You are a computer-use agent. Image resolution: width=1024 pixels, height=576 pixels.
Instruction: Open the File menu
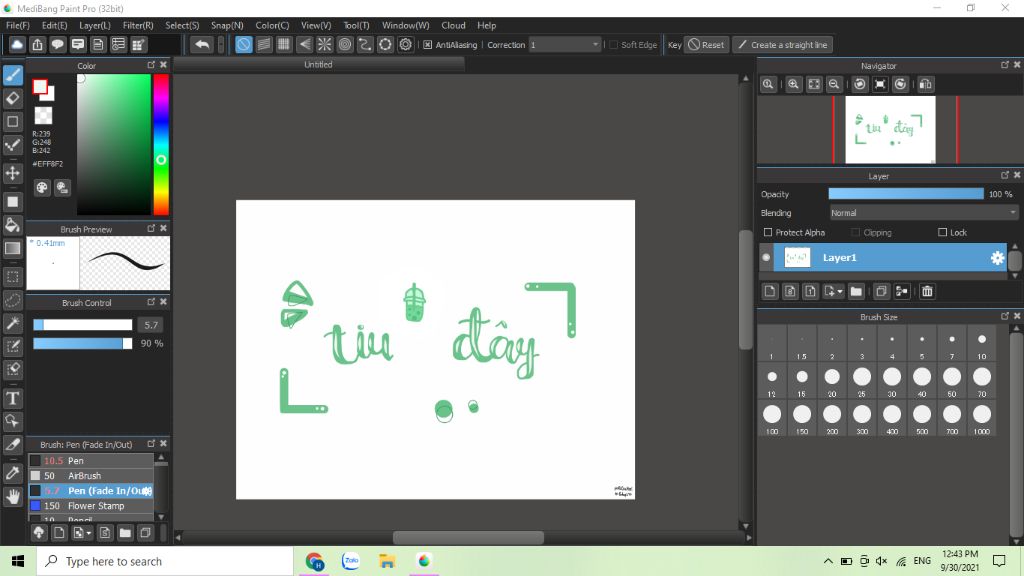point(18,25)
